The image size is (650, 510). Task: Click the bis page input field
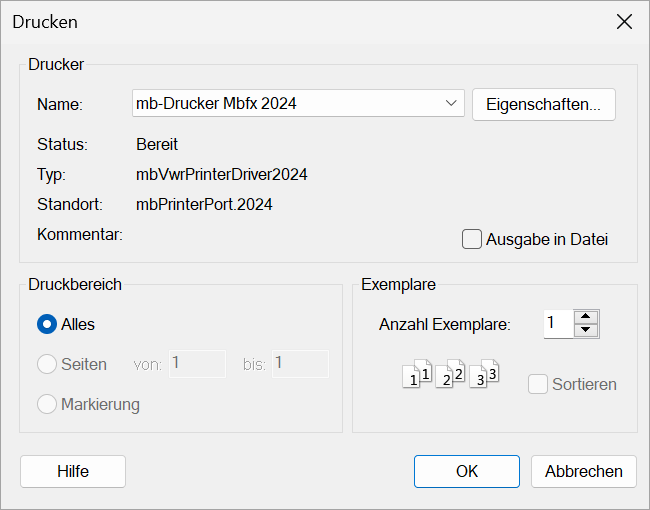pos(300,364)
